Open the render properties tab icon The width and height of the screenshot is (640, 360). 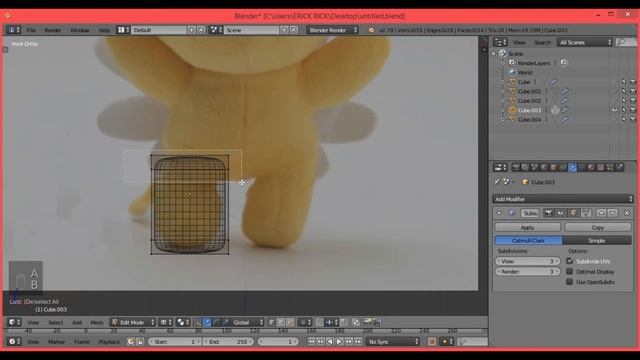tap(516, 167)
